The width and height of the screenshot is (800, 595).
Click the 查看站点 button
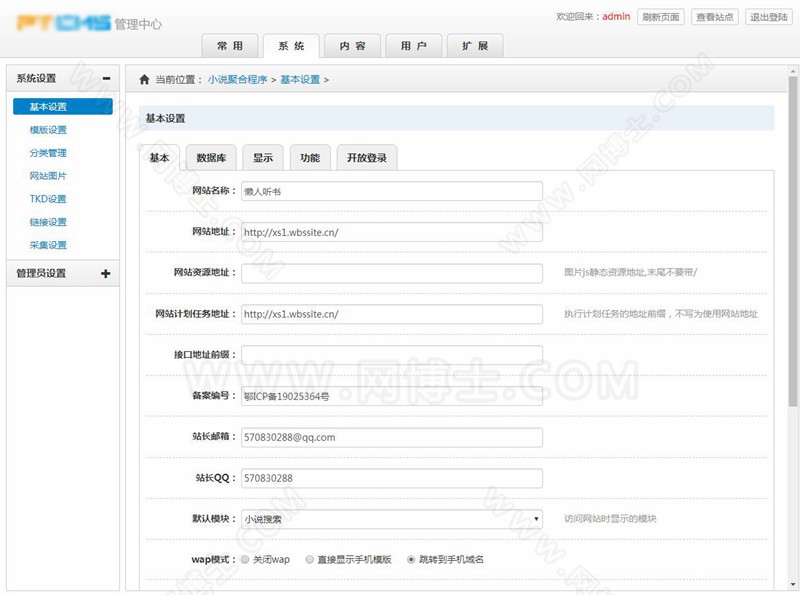pyautogui.click(x=715, y=17)
